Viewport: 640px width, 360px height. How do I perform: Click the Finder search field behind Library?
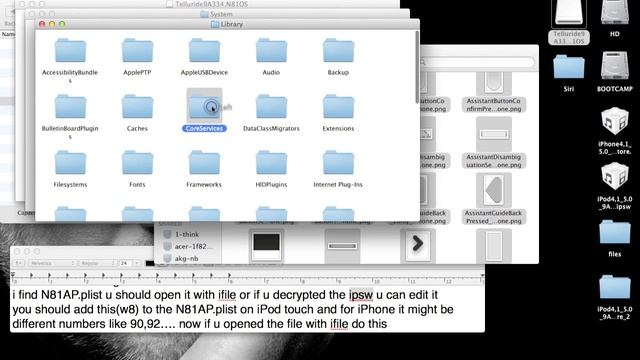point(477,62)
